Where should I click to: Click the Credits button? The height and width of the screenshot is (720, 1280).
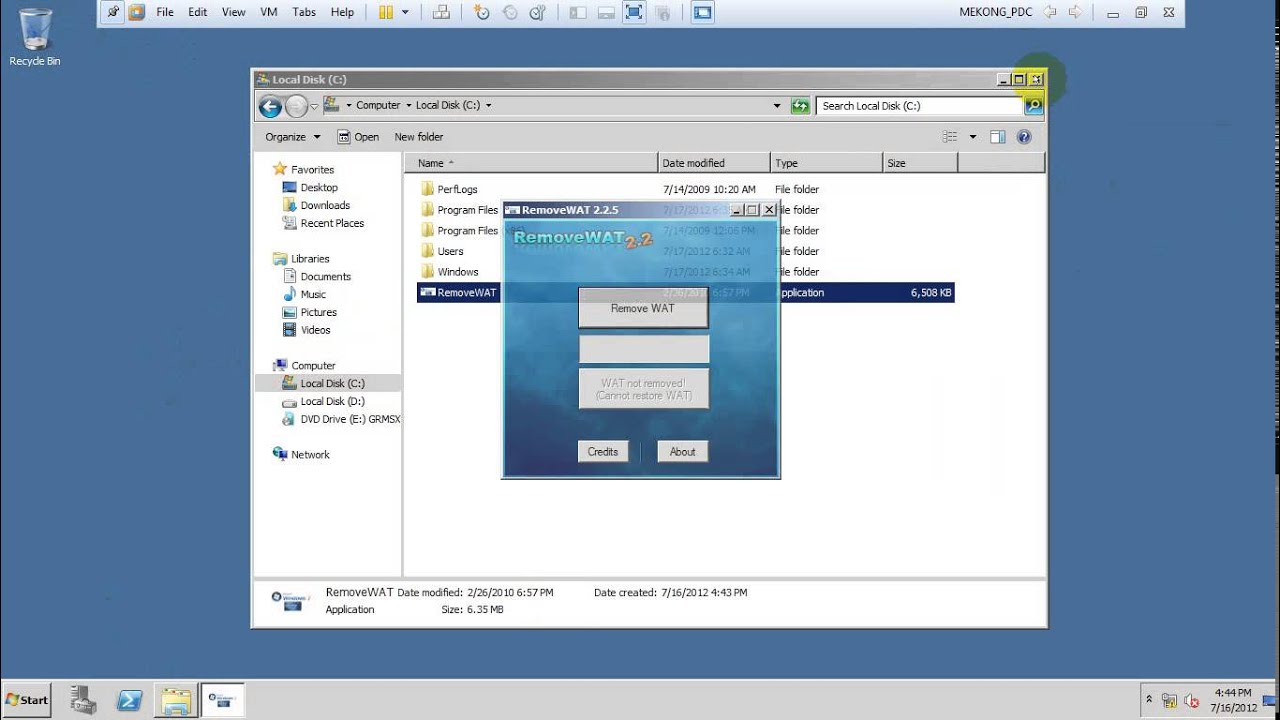(602, 452)
